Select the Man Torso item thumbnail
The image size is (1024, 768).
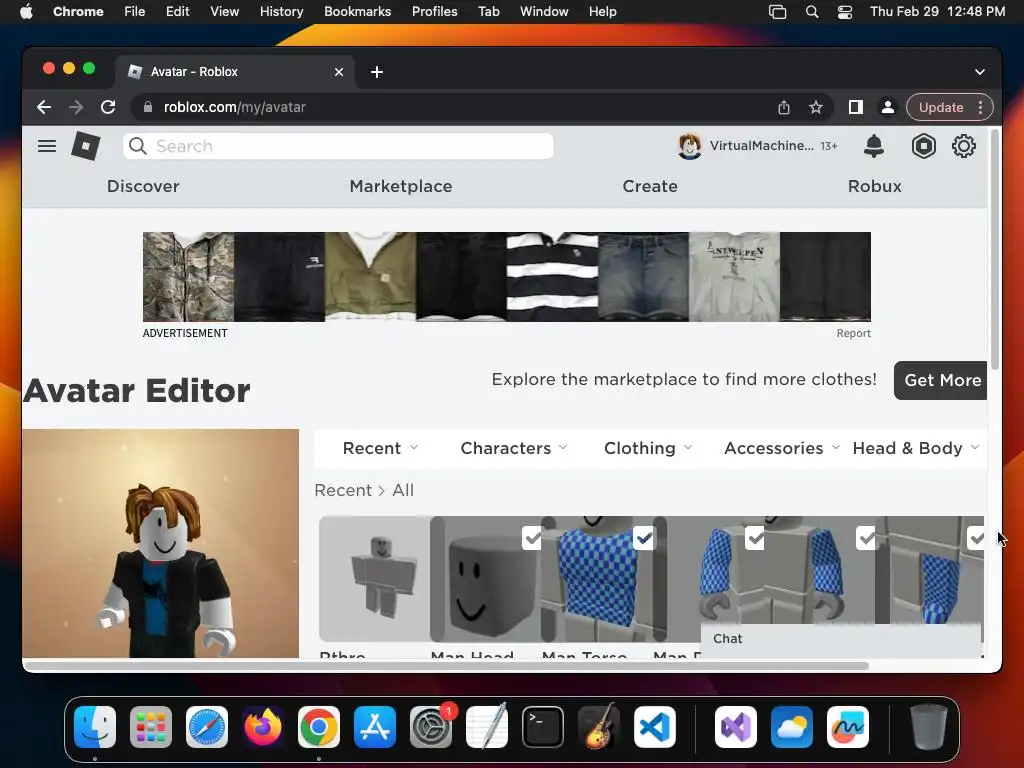click(597, 579)
